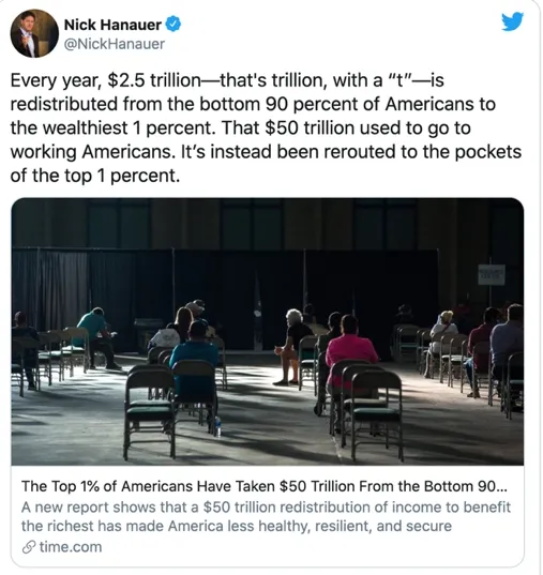The height and width of the screenshot is (575, 543).
Task: Visit the @NickHanauer handle
Action: (x=114, y=44)
